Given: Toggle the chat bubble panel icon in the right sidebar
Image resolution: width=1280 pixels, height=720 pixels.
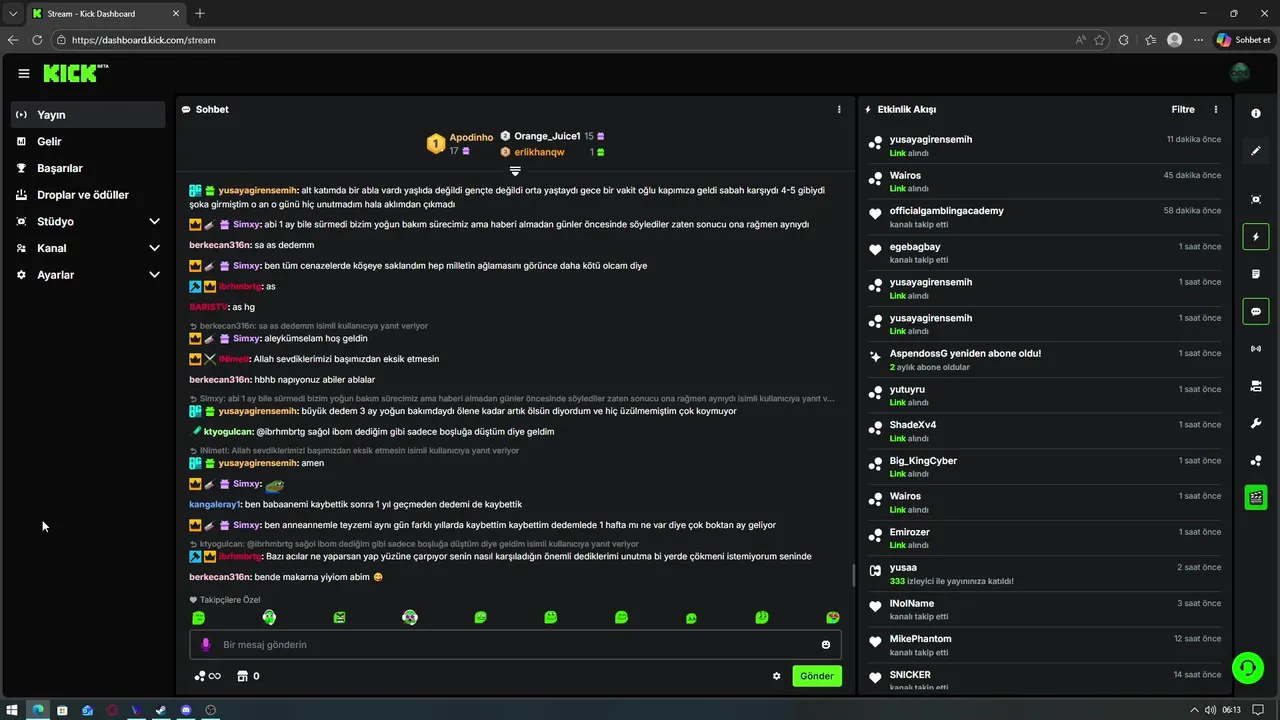Looking at the screenshot, I should [x=1256, y=311].
